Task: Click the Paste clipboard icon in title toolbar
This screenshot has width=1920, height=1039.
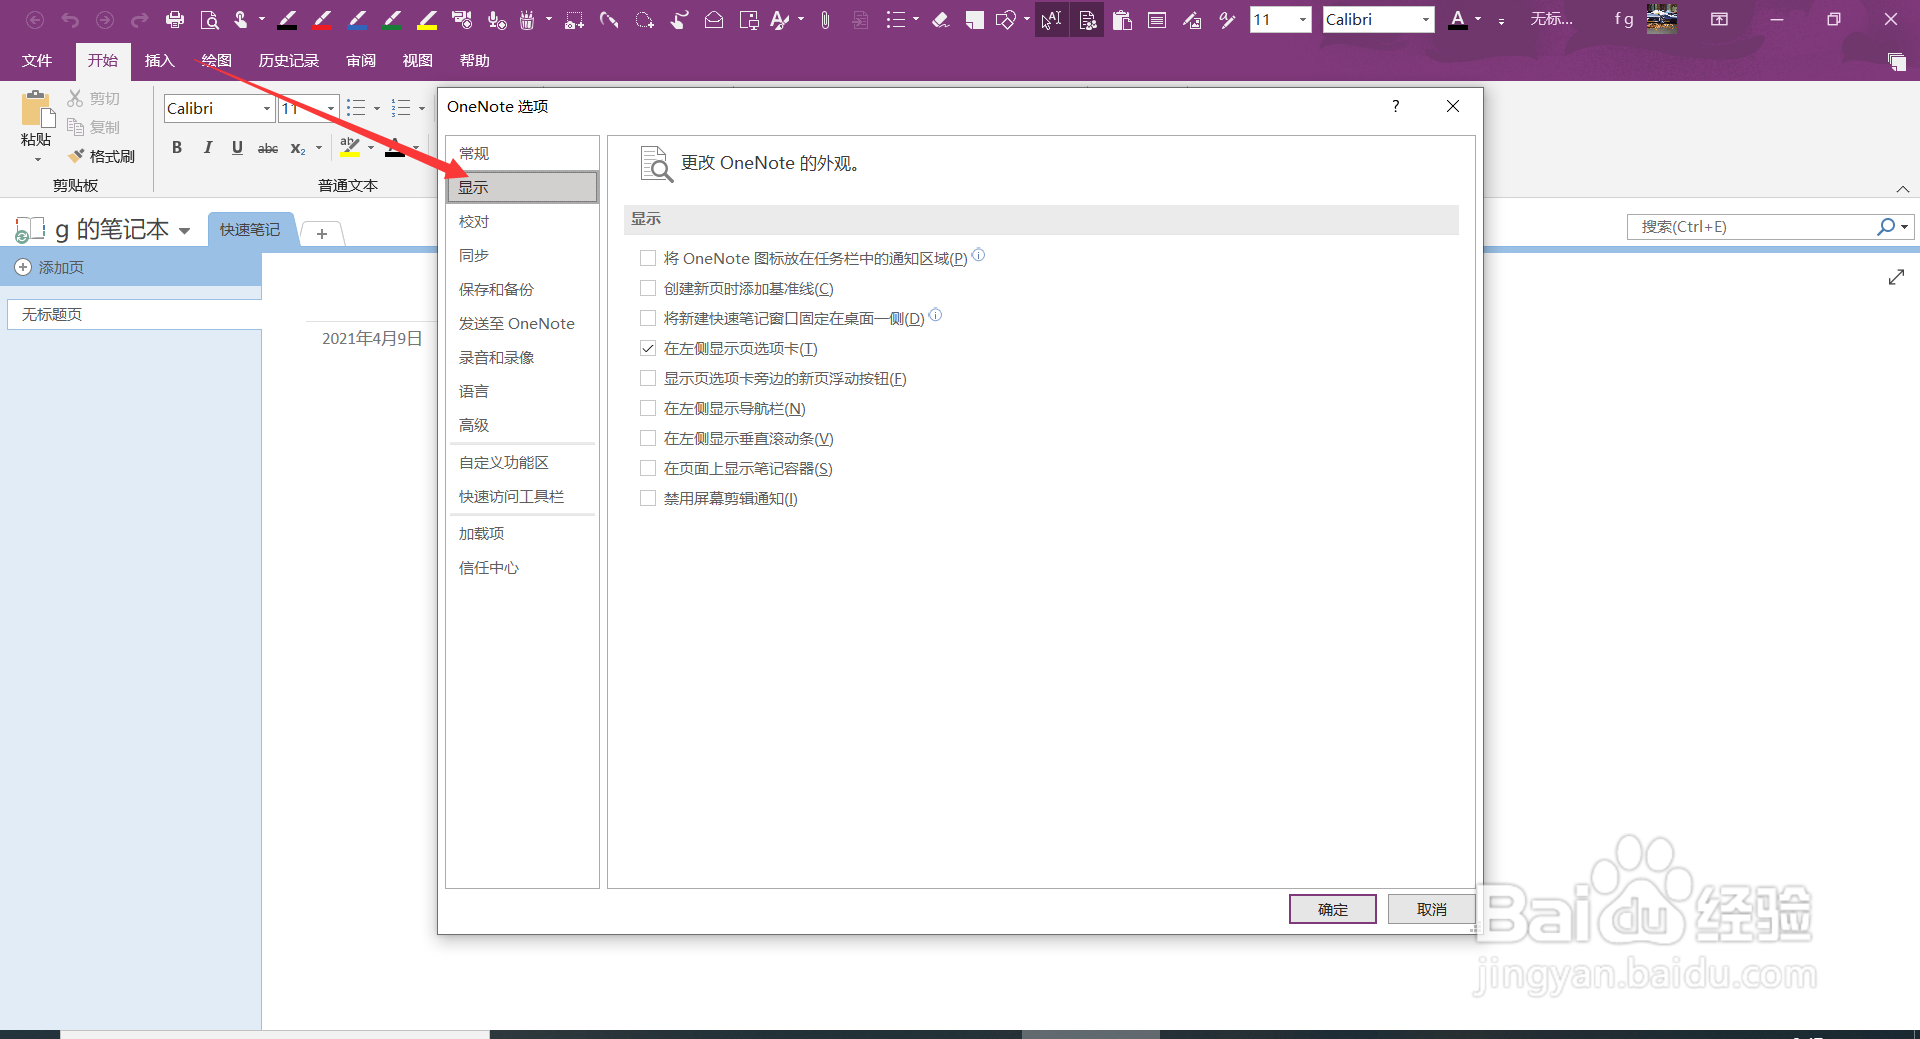Action: point(1122,19)
